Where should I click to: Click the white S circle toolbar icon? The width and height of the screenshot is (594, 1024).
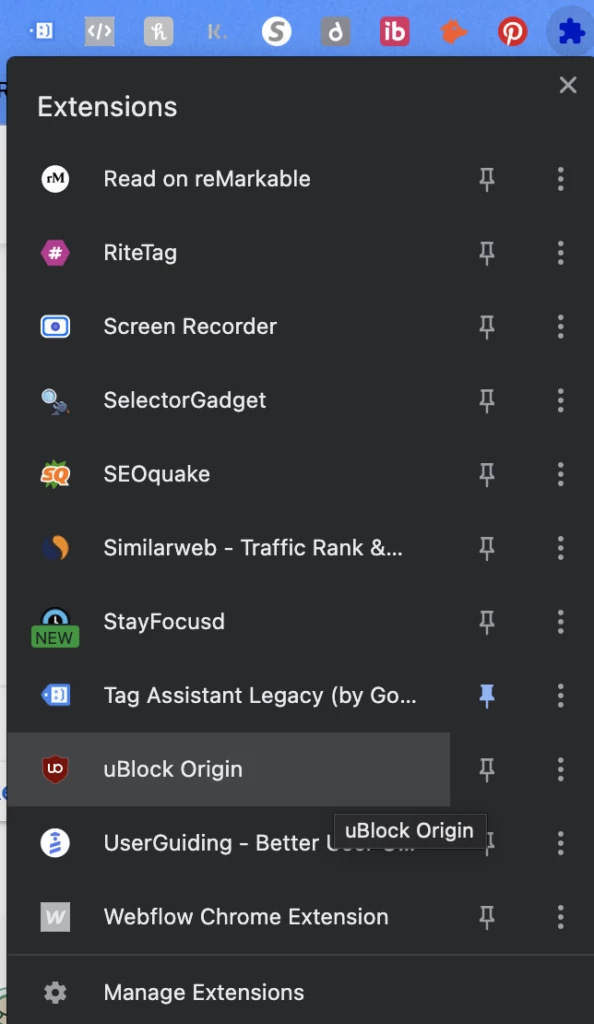(x=276, y=31)
